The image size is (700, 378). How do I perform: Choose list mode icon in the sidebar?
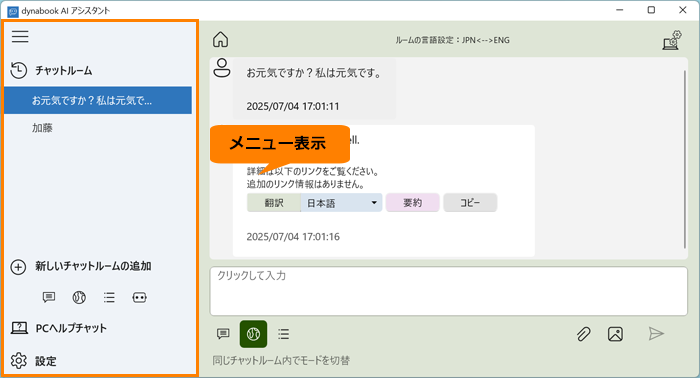pyautogui.click(x=109, y=297)
